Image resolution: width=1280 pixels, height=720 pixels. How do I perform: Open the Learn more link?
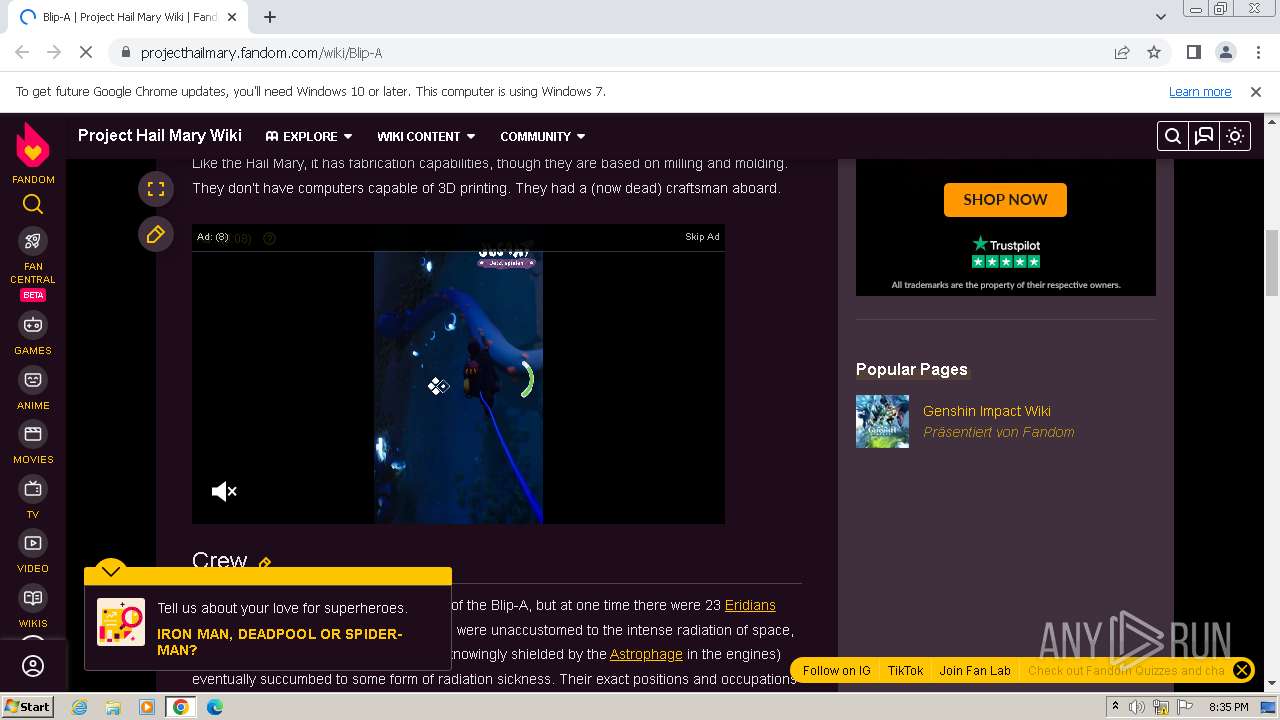(1200, 91)
